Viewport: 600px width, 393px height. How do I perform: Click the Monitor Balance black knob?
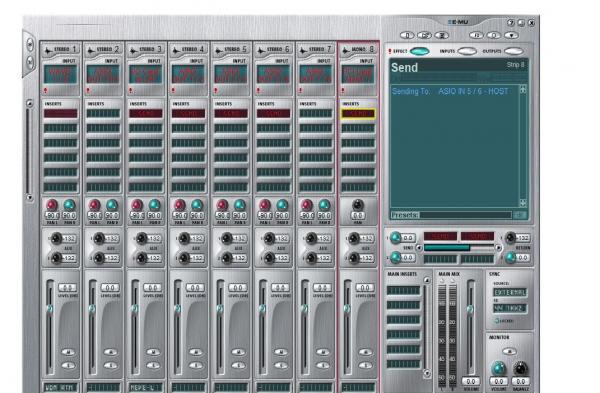pyautogui.click(x=520, y=369)
